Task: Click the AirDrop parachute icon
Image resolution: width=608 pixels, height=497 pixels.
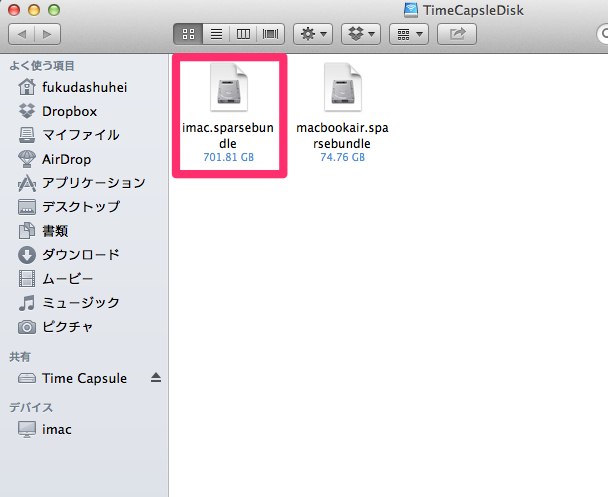Action: point(27,159)
